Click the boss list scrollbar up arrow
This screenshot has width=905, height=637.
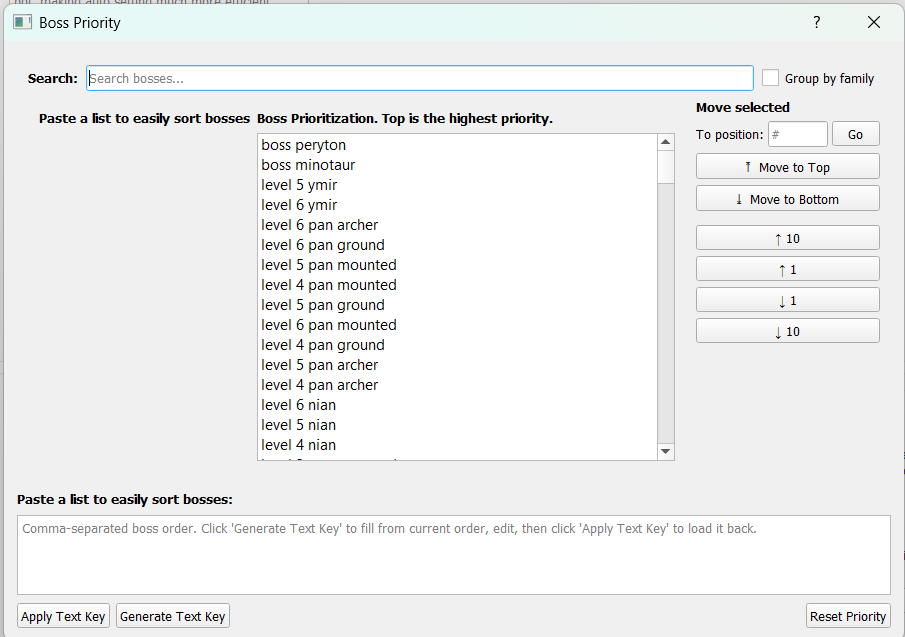[665, 142]
